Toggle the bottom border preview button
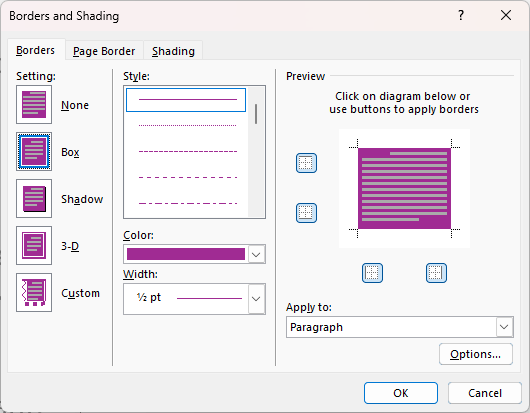The width and height of the screenshot is (530, 413). pos(306,213)
